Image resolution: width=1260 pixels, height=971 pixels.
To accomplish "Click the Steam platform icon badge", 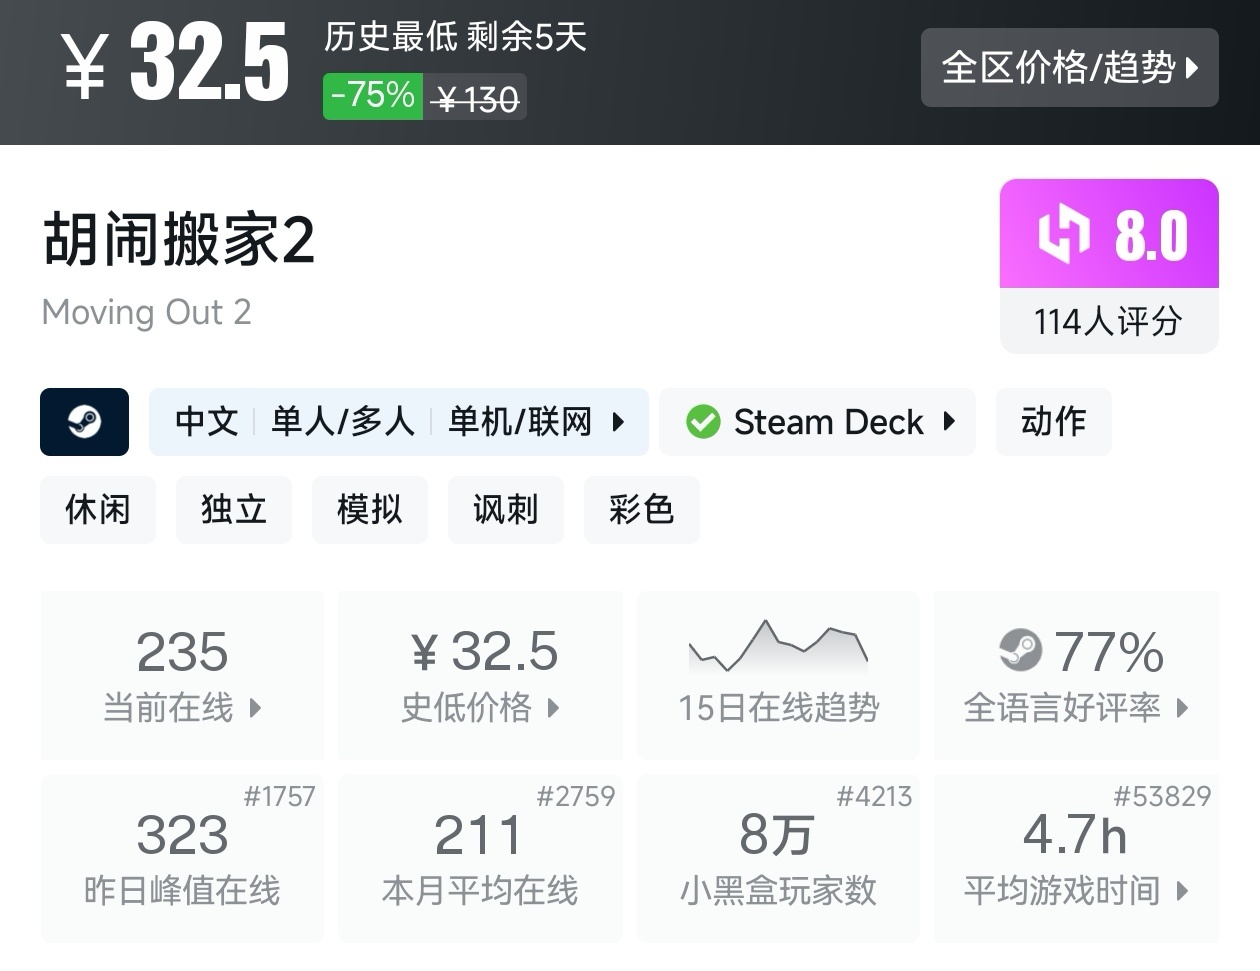I will 84,422.
